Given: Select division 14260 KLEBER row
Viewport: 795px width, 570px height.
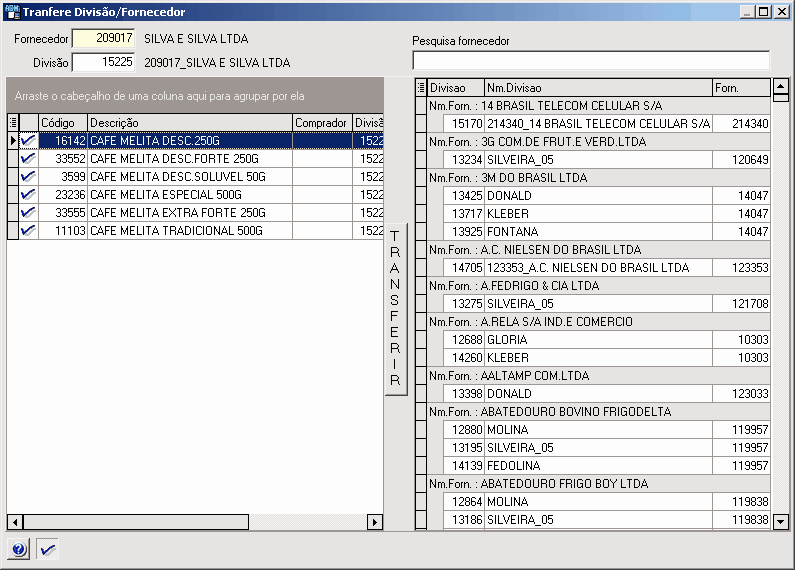Looking at the screenshot, I should click(607, 358).
